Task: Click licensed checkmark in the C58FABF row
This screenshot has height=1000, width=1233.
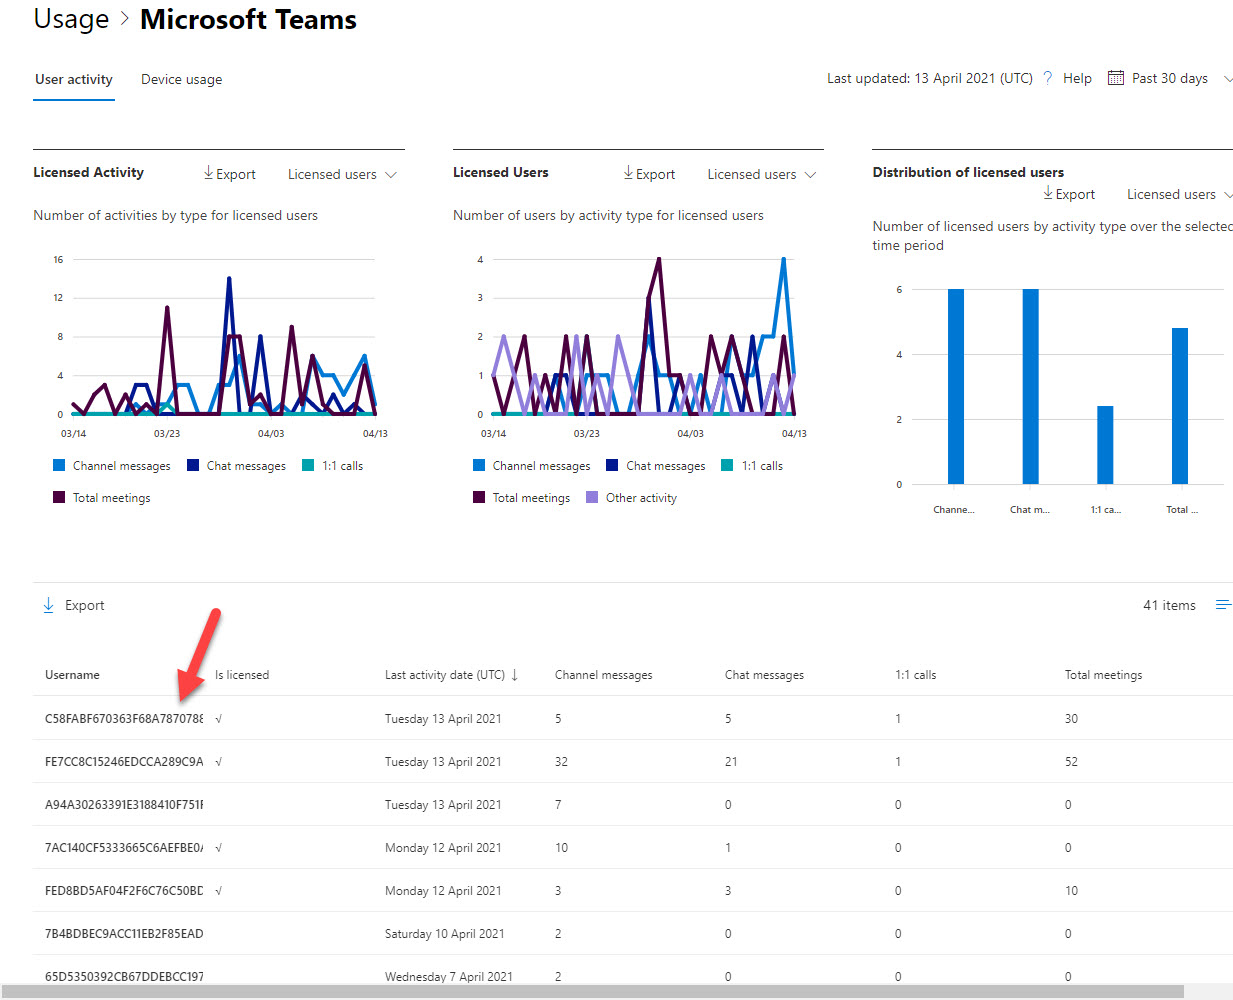Action: tap(219, 719)
